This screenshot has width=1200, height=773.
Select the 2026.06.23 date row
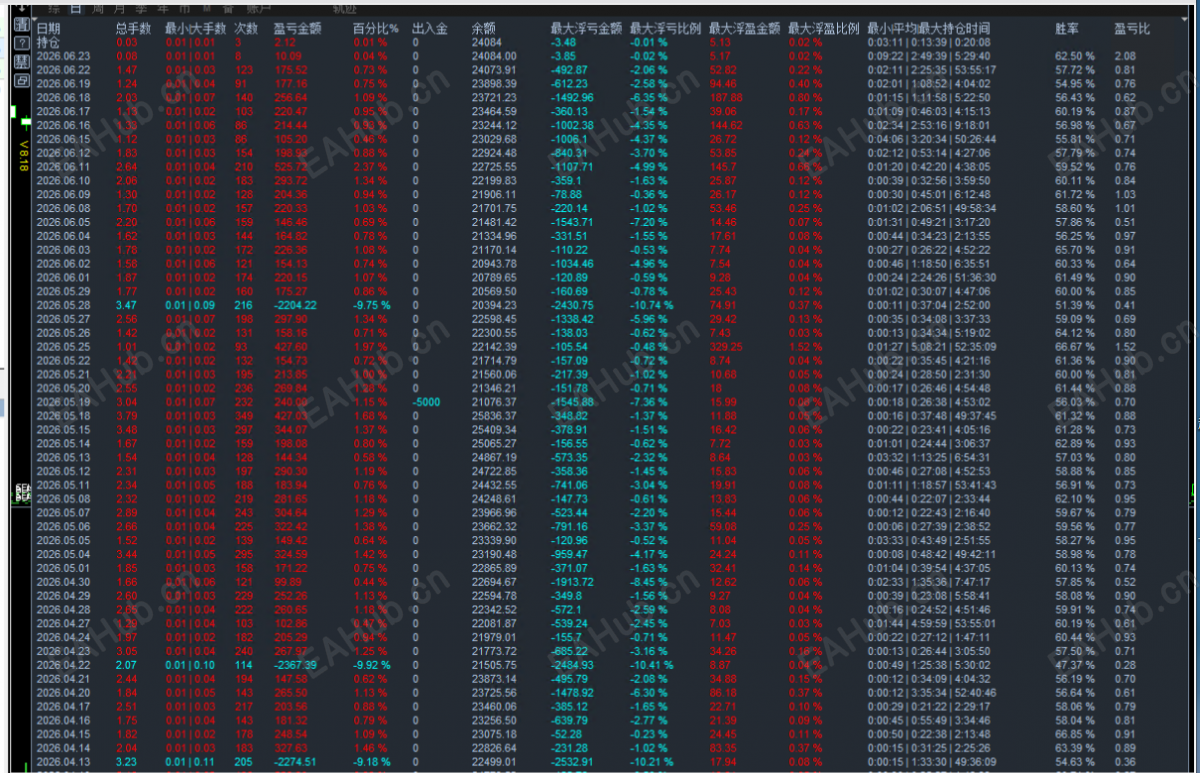point(62,56)
